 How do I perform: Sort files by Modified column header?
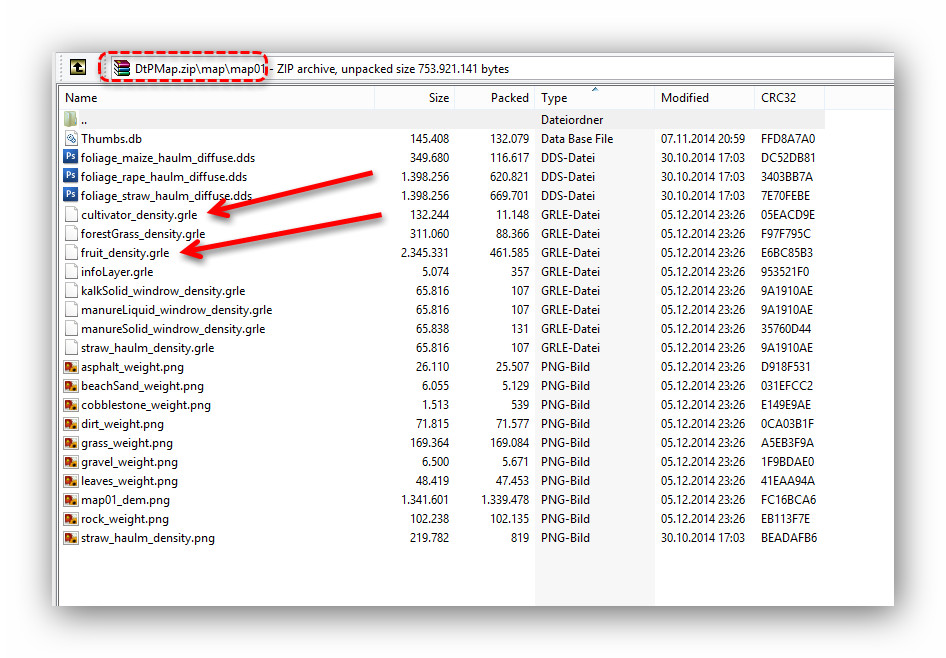pos(684,98)
